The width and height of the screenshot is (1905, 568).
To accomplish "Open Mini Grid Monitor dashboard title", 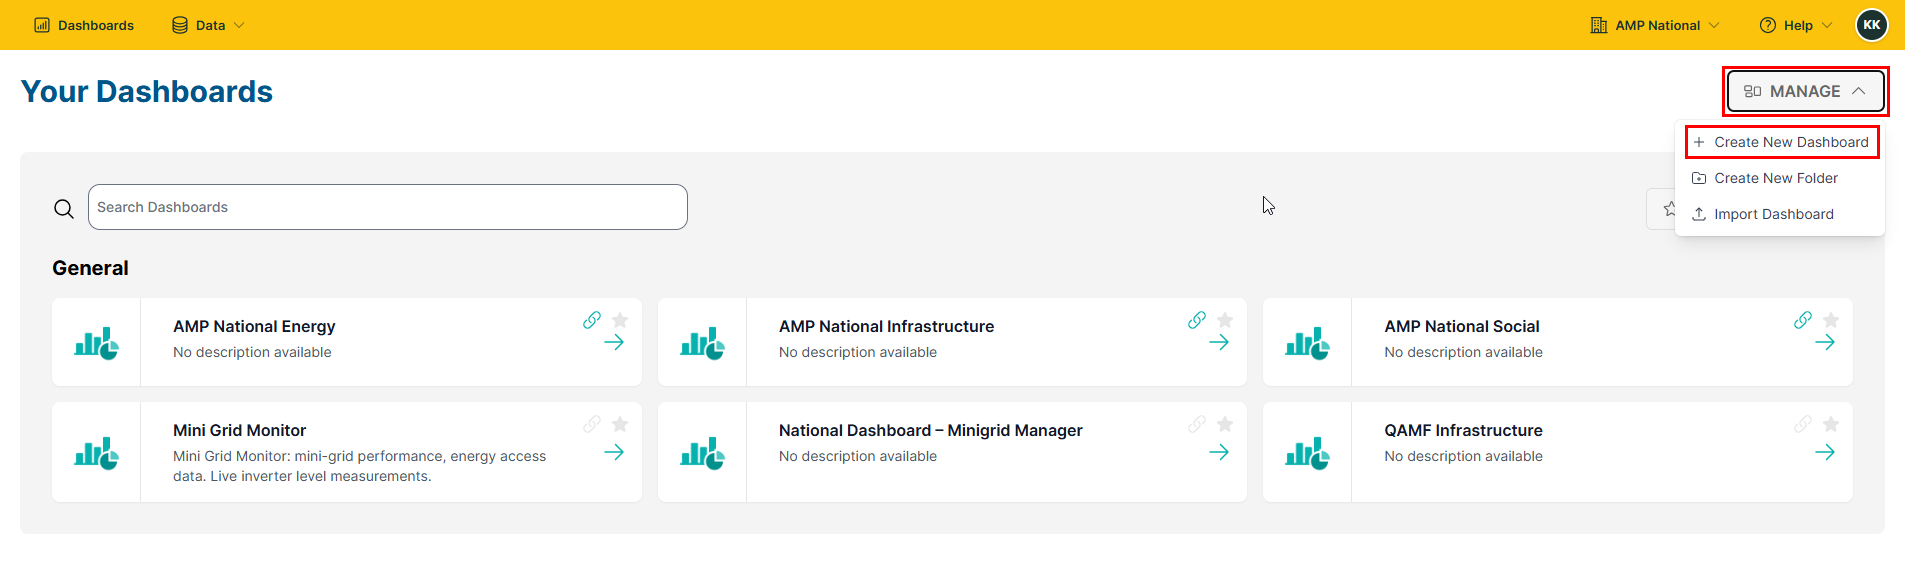I will 239,430.
